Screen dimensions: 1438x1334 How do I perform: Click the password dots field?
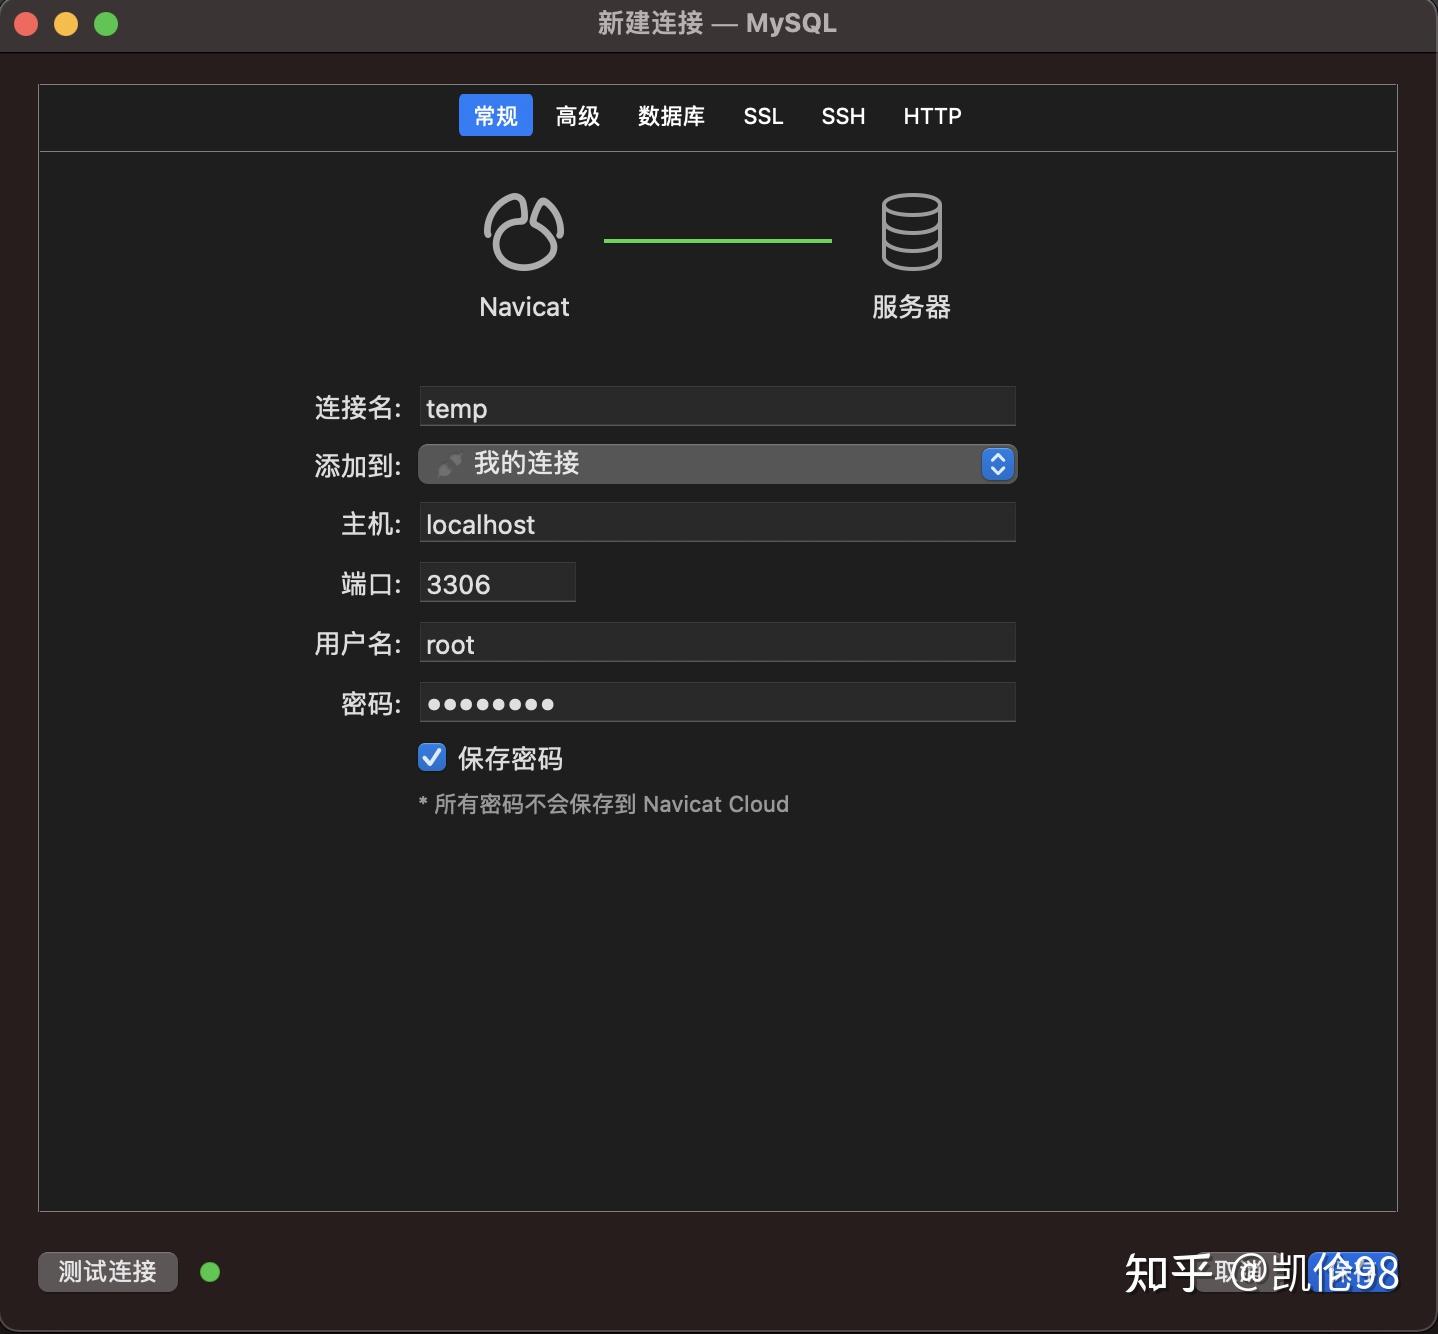tap(716, 703)
